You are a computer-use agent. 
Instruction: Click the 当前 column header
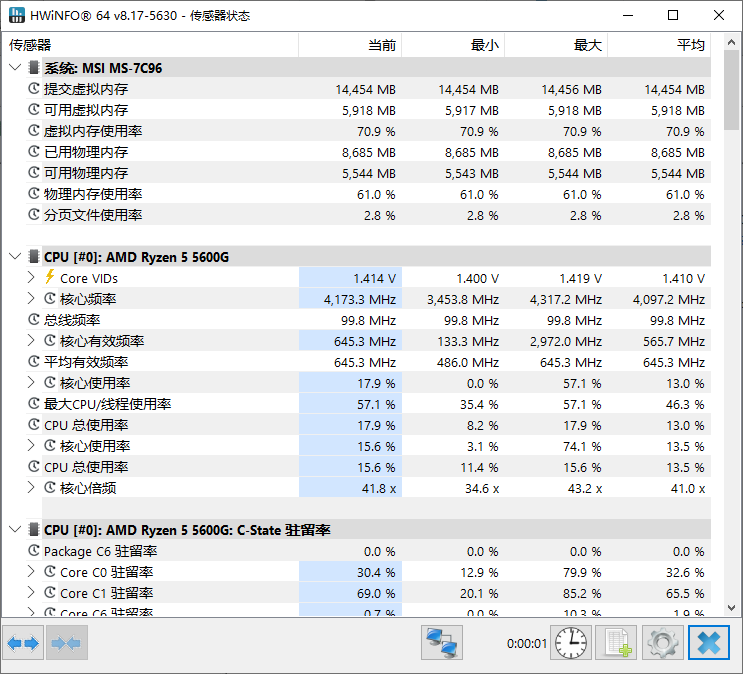pyautogui.click(x=350, y=45)
